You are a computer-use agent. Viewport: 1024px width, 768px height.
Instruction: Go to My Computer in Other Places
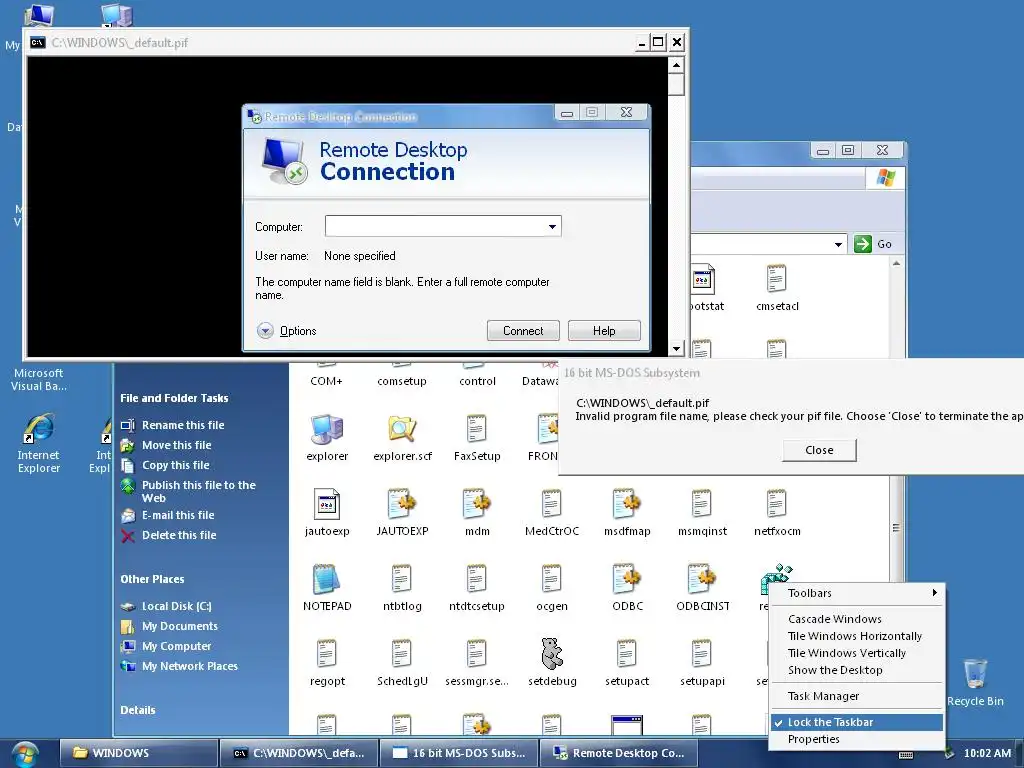[x=176, y=647]
